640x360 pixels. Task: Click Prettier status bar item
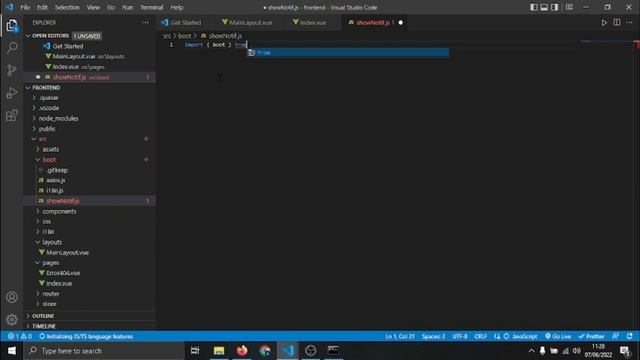click(x=591, y=336)
